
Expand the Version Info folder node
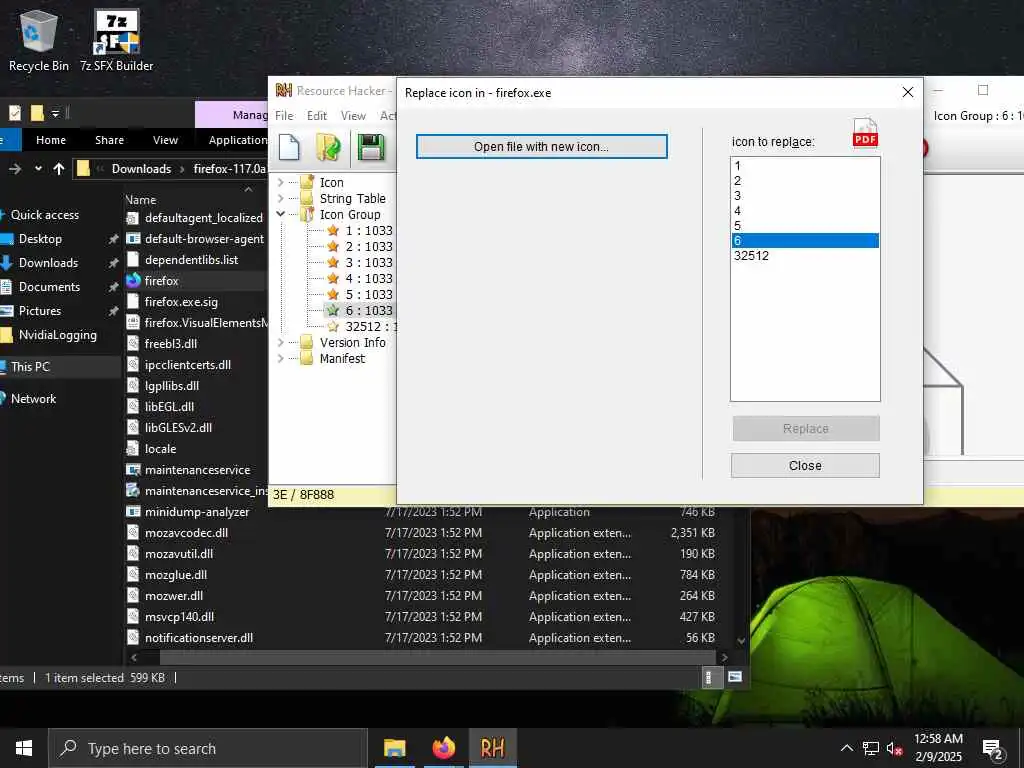[x=281, y=342]
